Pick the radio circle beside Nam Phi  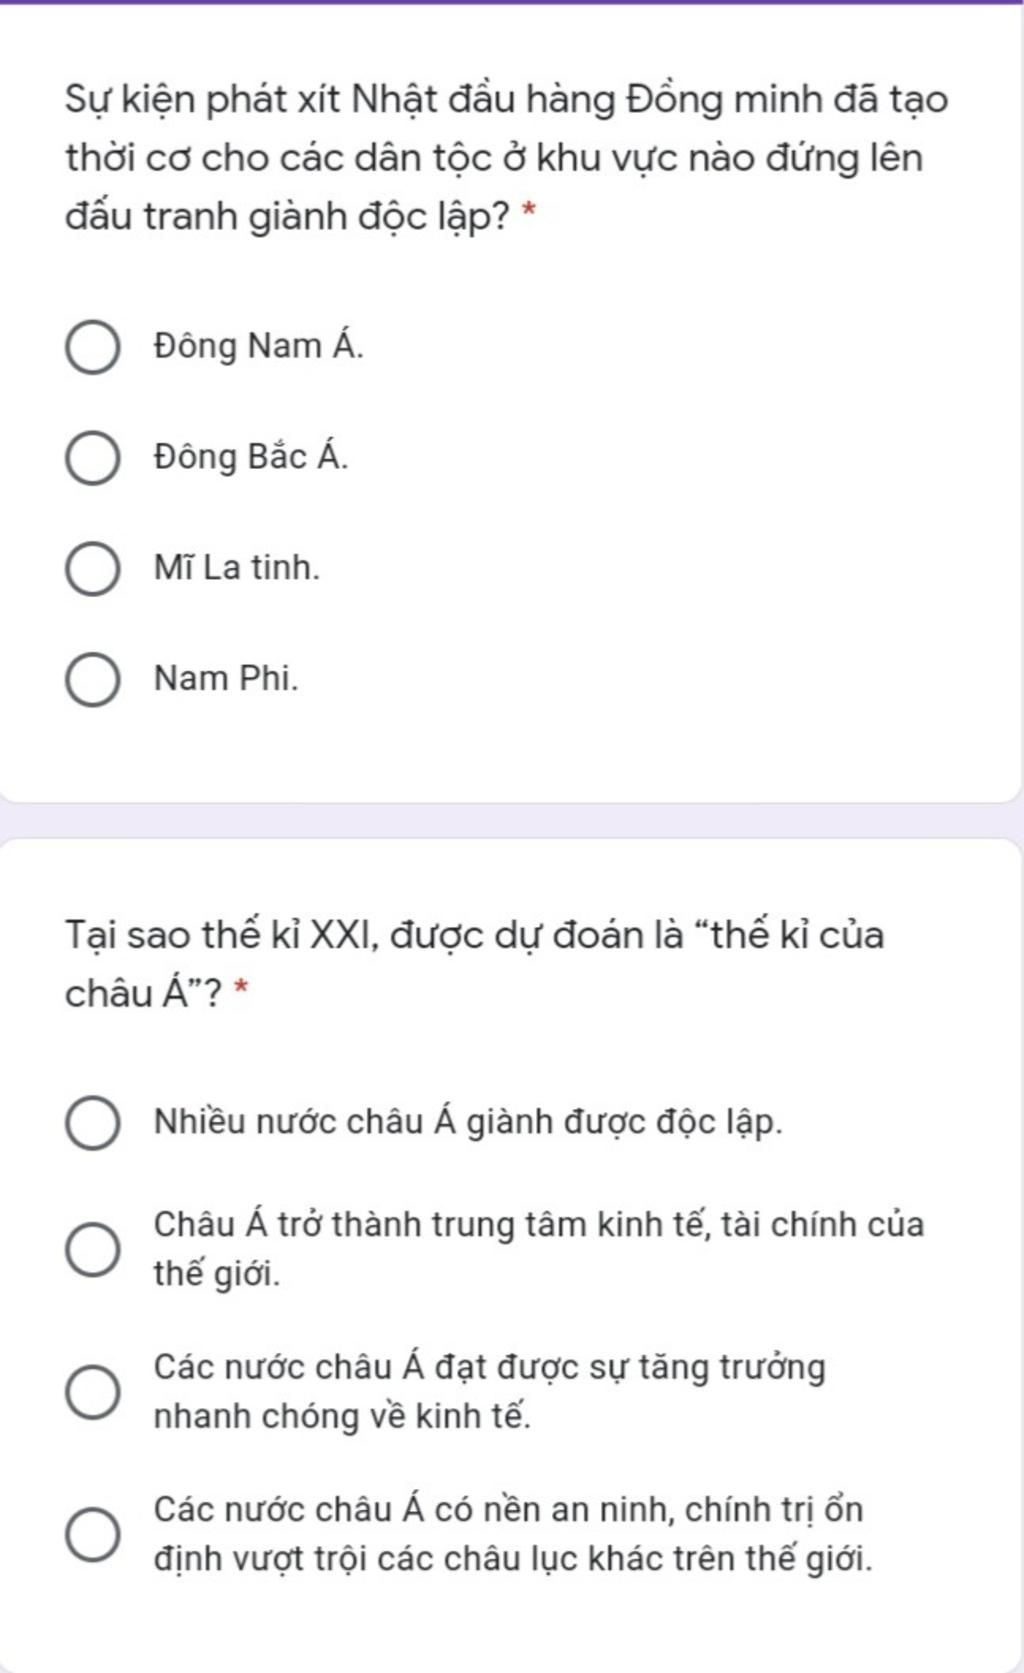click(x=93, y=681)
